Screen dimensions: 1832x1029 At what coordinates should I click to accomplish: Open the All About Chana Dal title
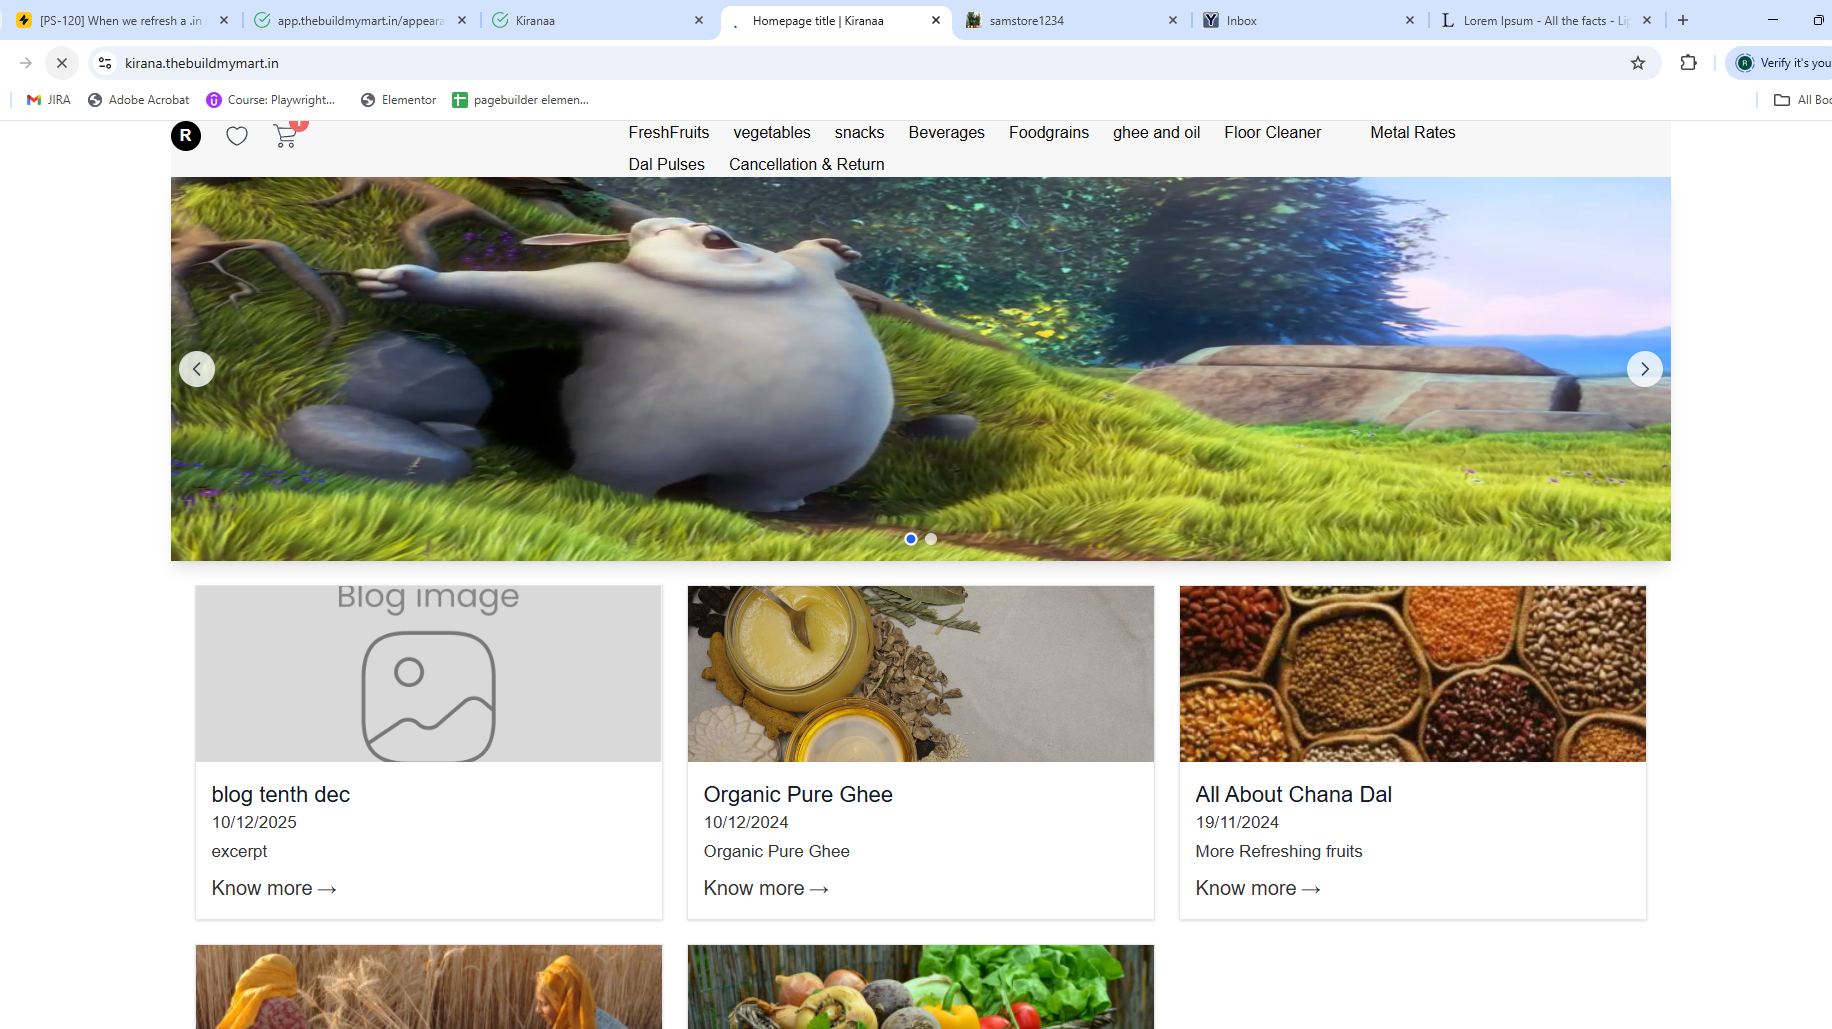1294,794
